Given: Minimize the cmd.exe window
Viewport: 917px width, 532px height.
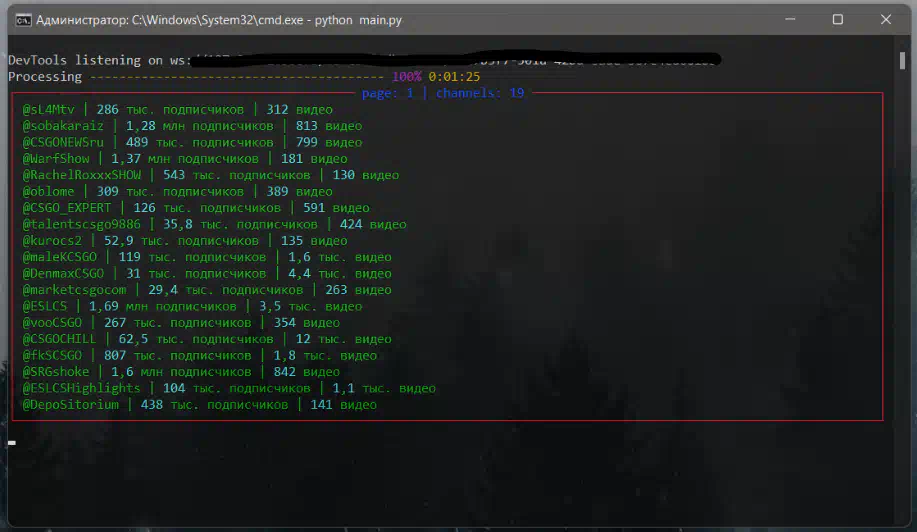Looking at the screenshot, I should coord(790,19).
